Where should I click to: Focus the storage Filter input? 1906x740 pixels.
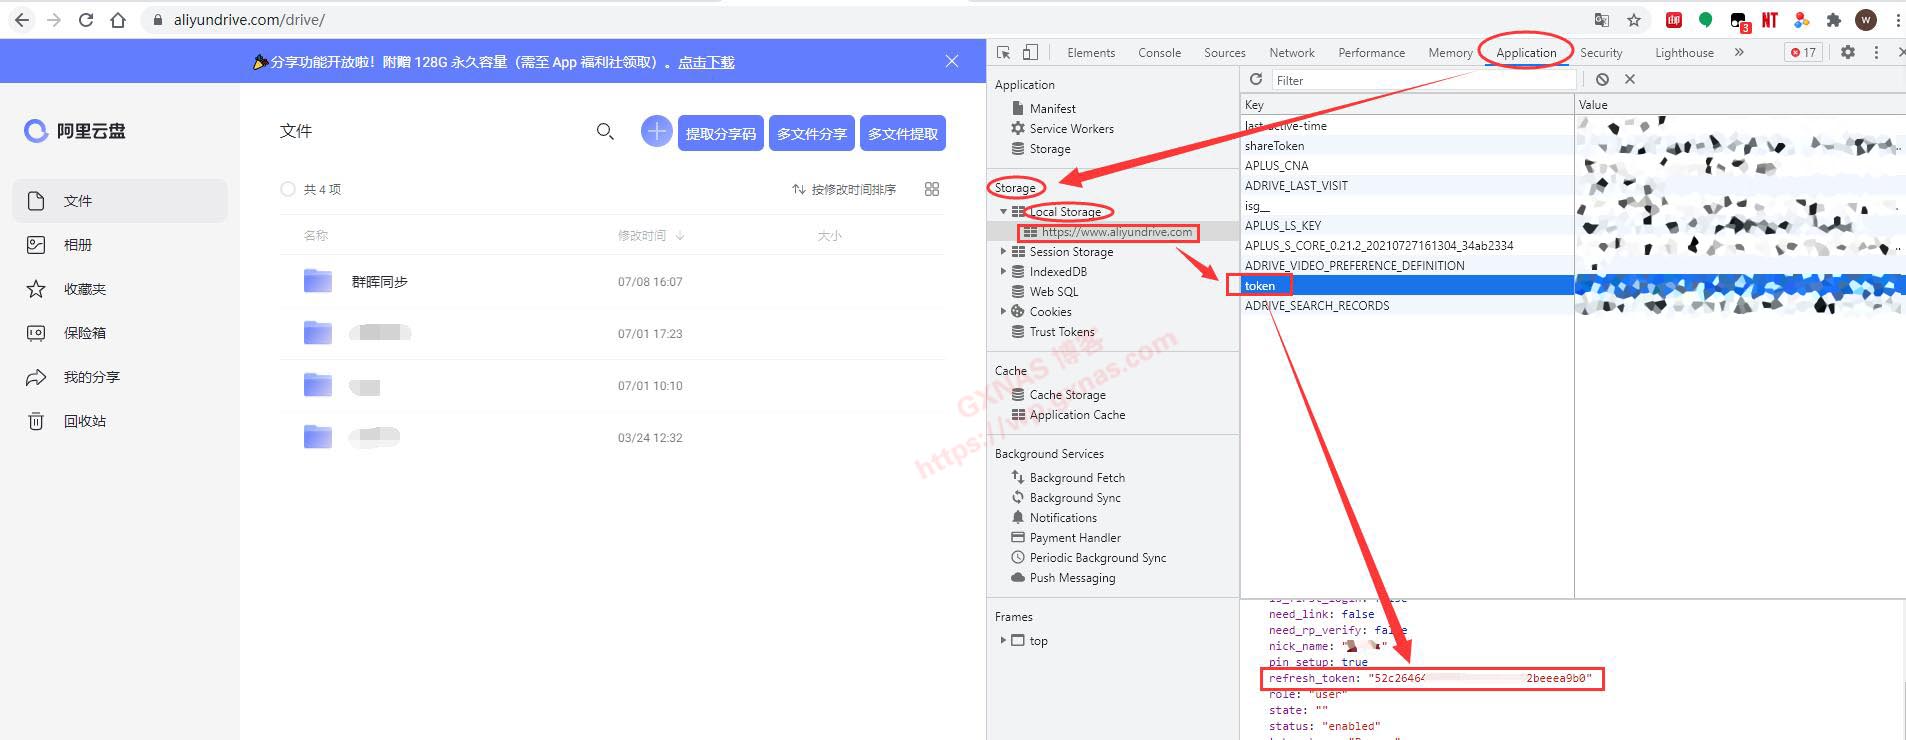[x=1422, y=80]
